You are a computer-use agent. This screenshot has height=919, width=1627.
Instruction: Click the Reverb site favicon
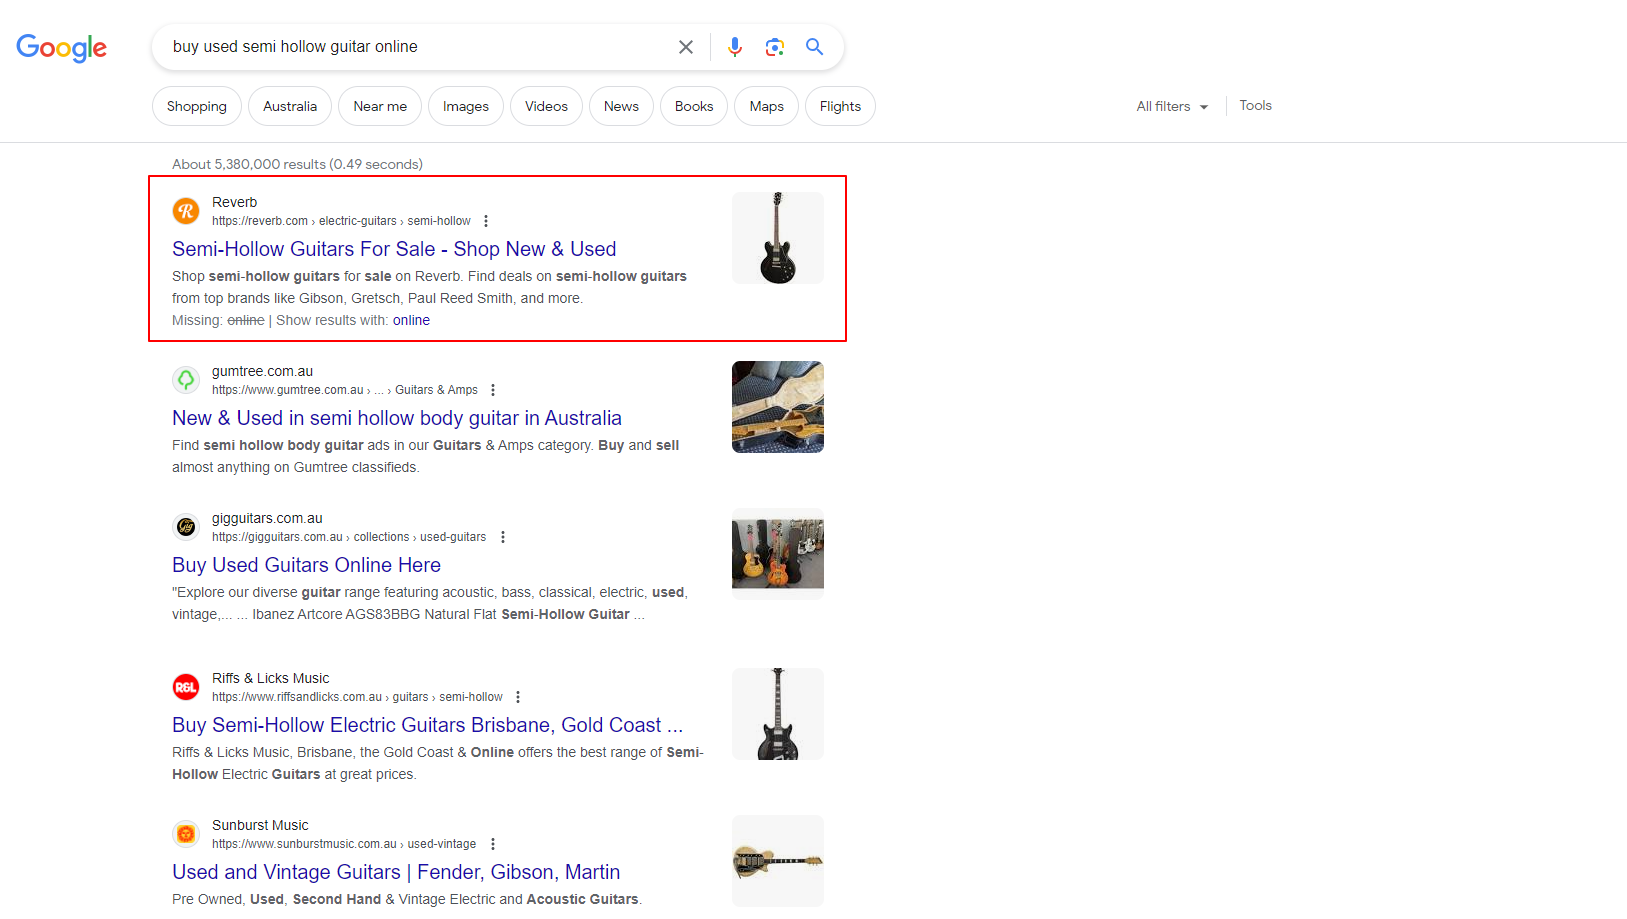click(186, 211)
